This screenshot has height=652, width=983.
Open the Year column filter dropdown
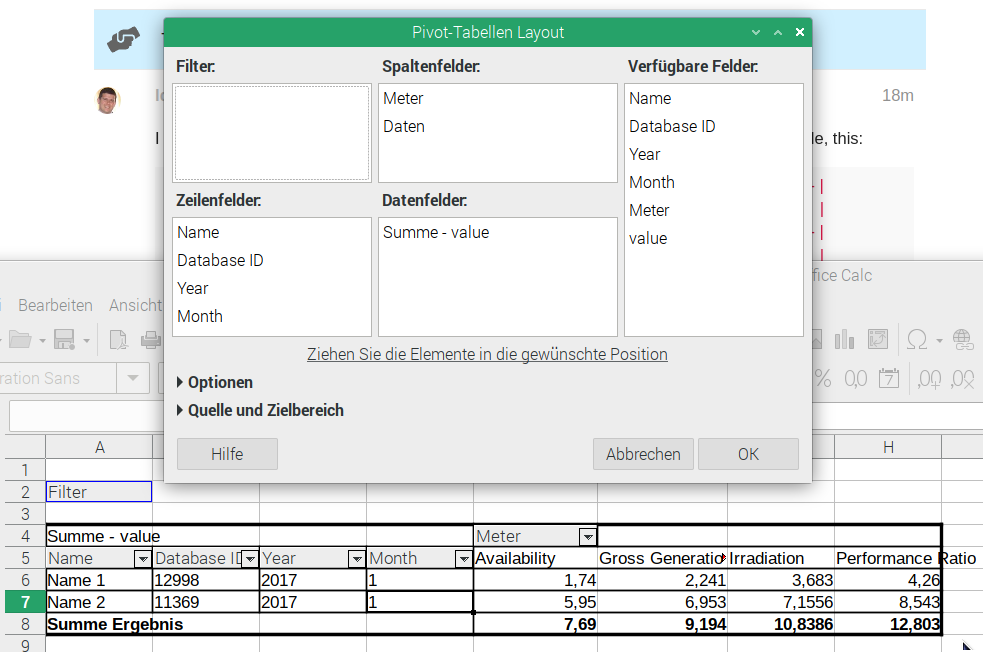357,559
